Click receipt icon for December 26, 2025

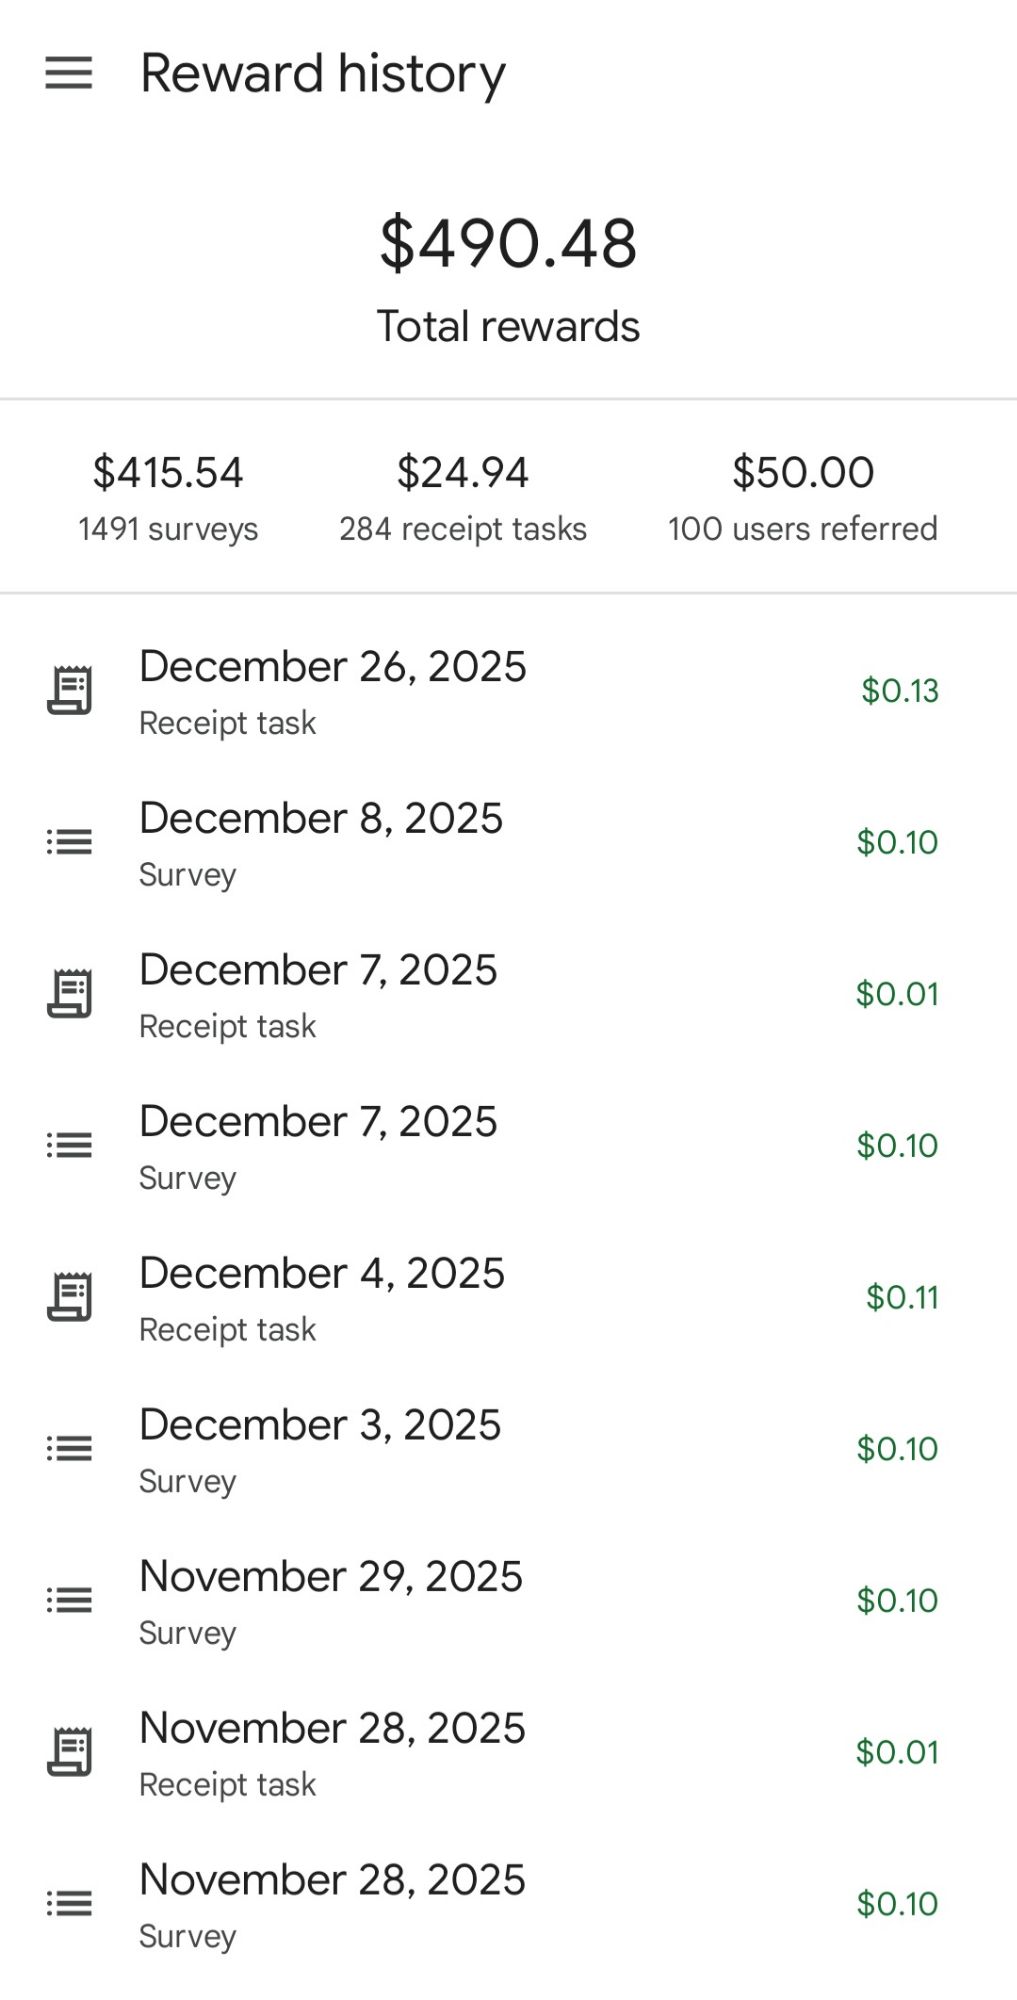(69, 691)
